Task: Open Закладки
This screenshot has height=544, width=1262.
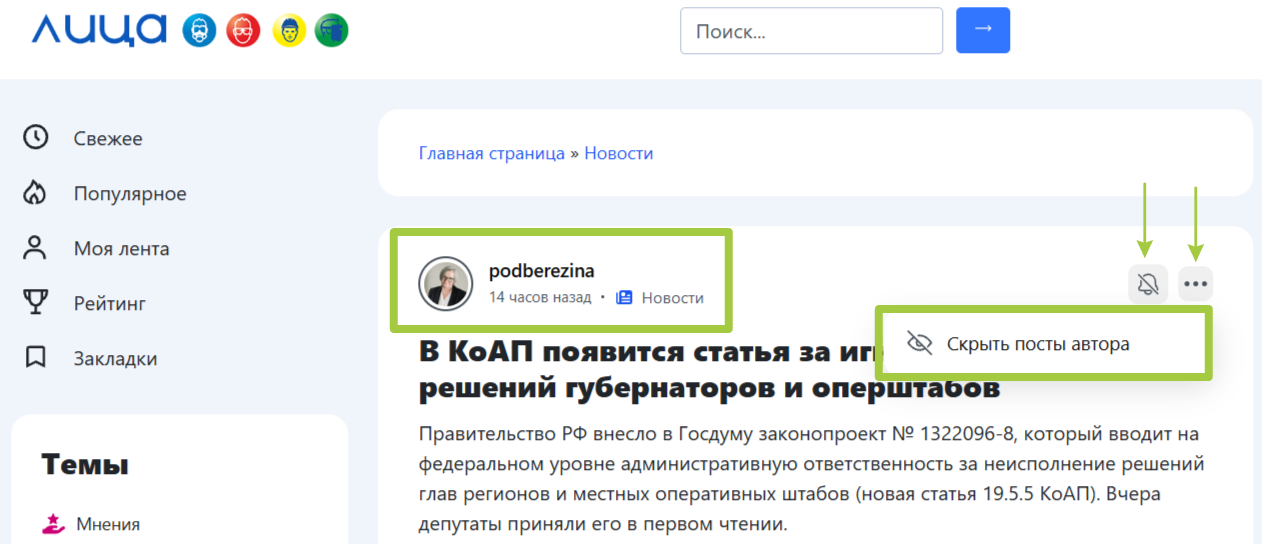Action: click(115, 358)
